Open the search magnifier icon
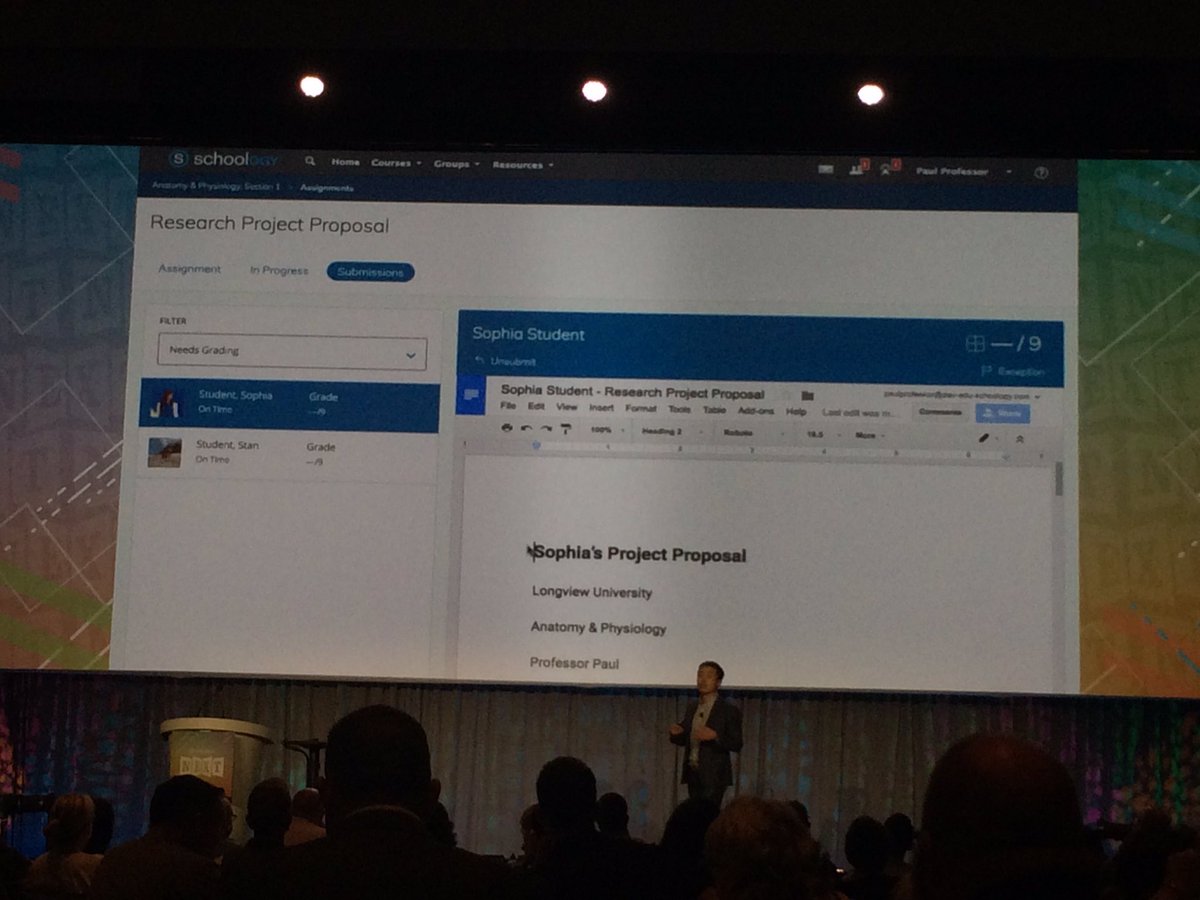This screenshot has width=1200, height=900. click(x=310, y=161)
